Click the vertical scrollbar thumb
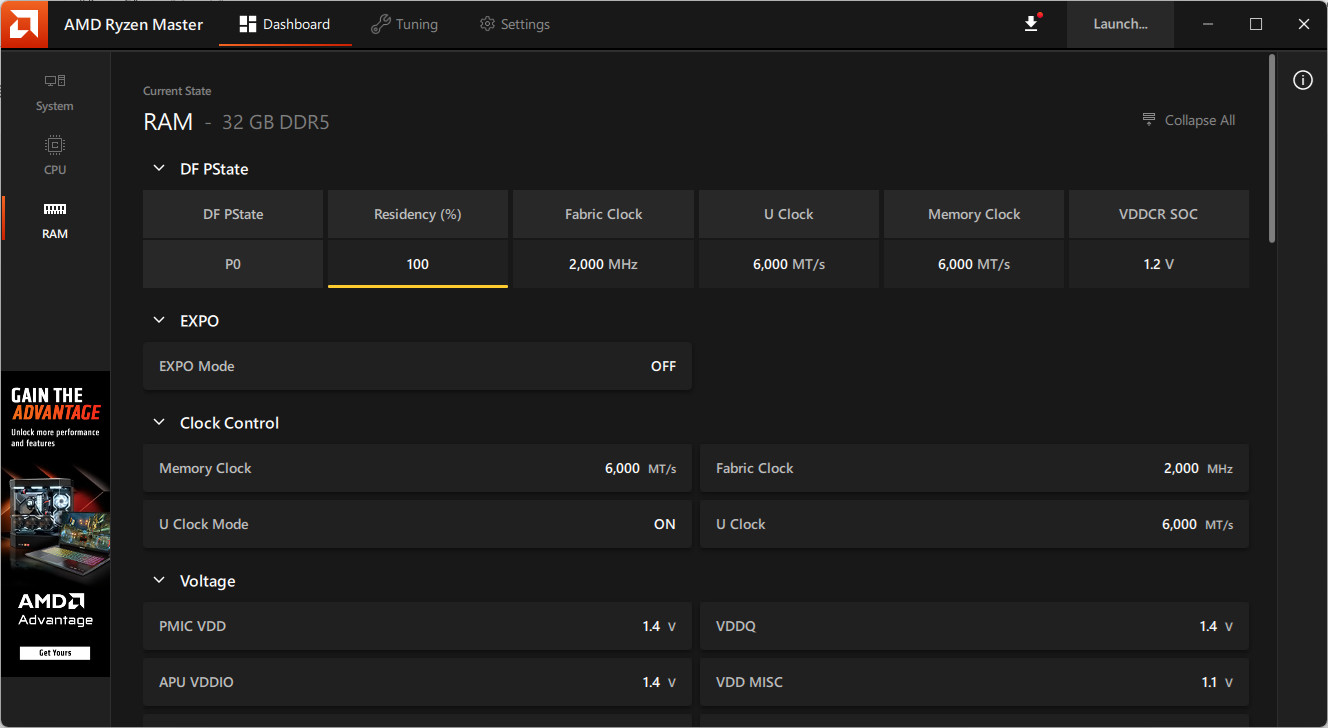Screen dimensions: 1328x728 point(1272,148)
